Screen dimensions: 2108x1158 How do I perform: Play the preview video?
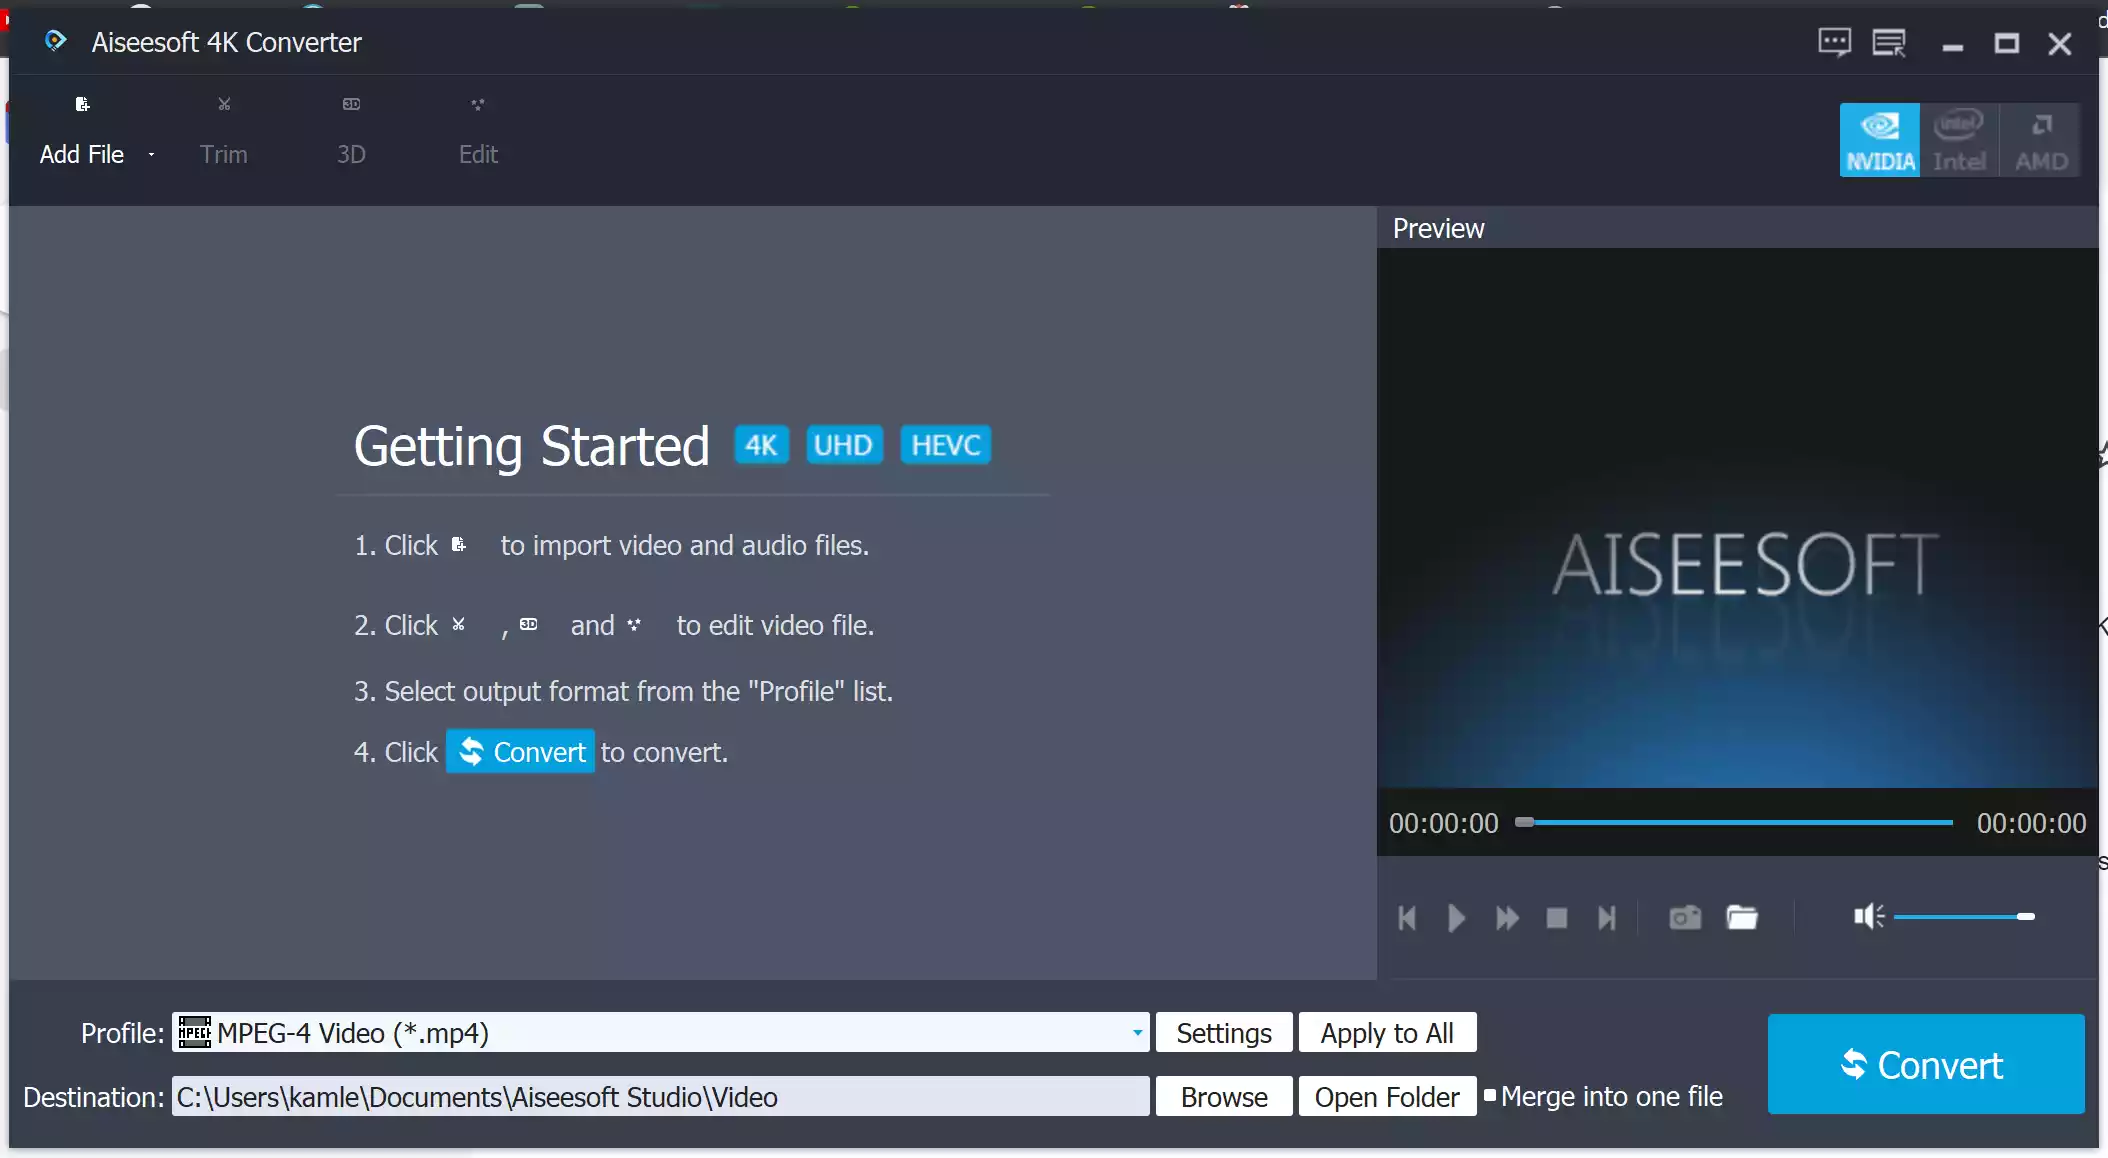click(x=1457, y=918)
